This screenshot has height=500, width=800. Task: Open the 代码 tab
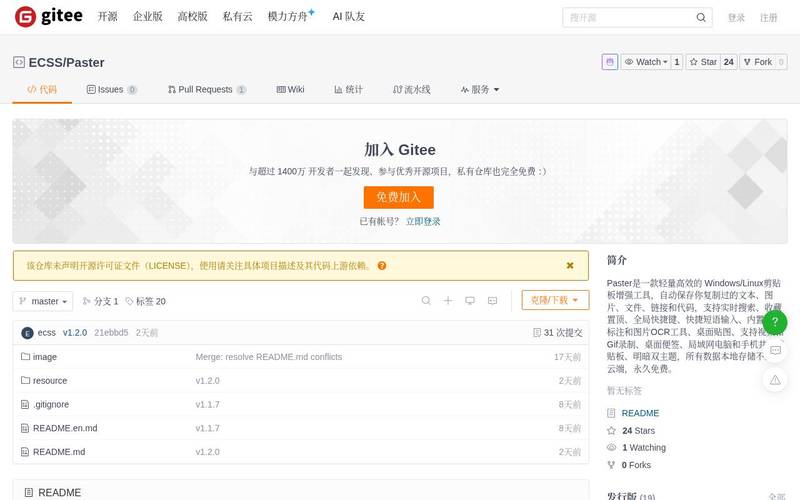(x=42, y=89)
